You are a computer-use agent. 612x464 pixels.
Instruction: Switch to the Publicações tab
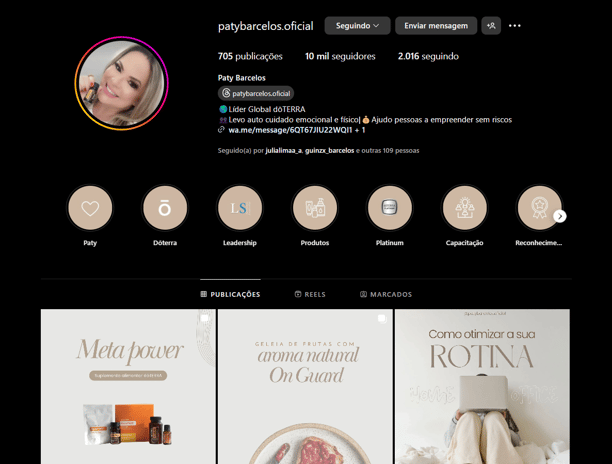[x=230, y=294]
